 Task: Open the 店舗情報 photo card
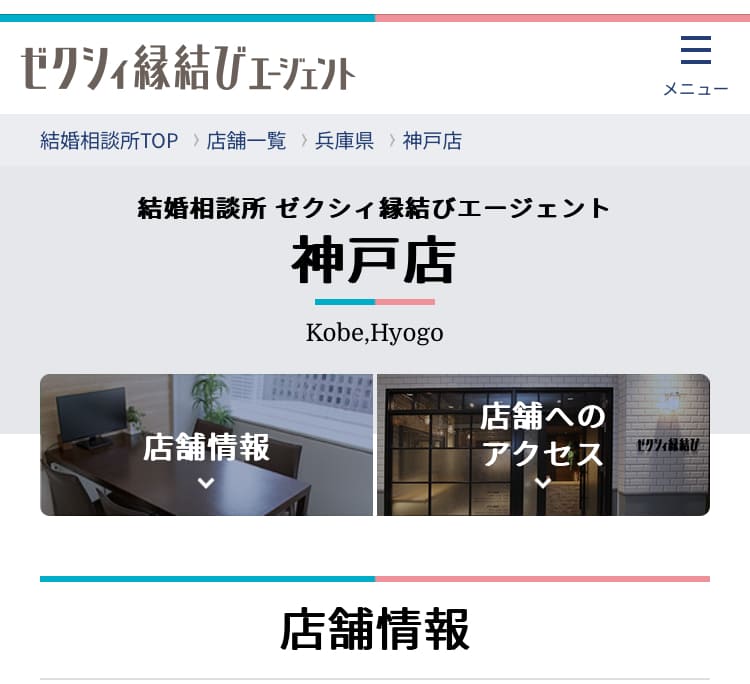click(x=206, y=445)
